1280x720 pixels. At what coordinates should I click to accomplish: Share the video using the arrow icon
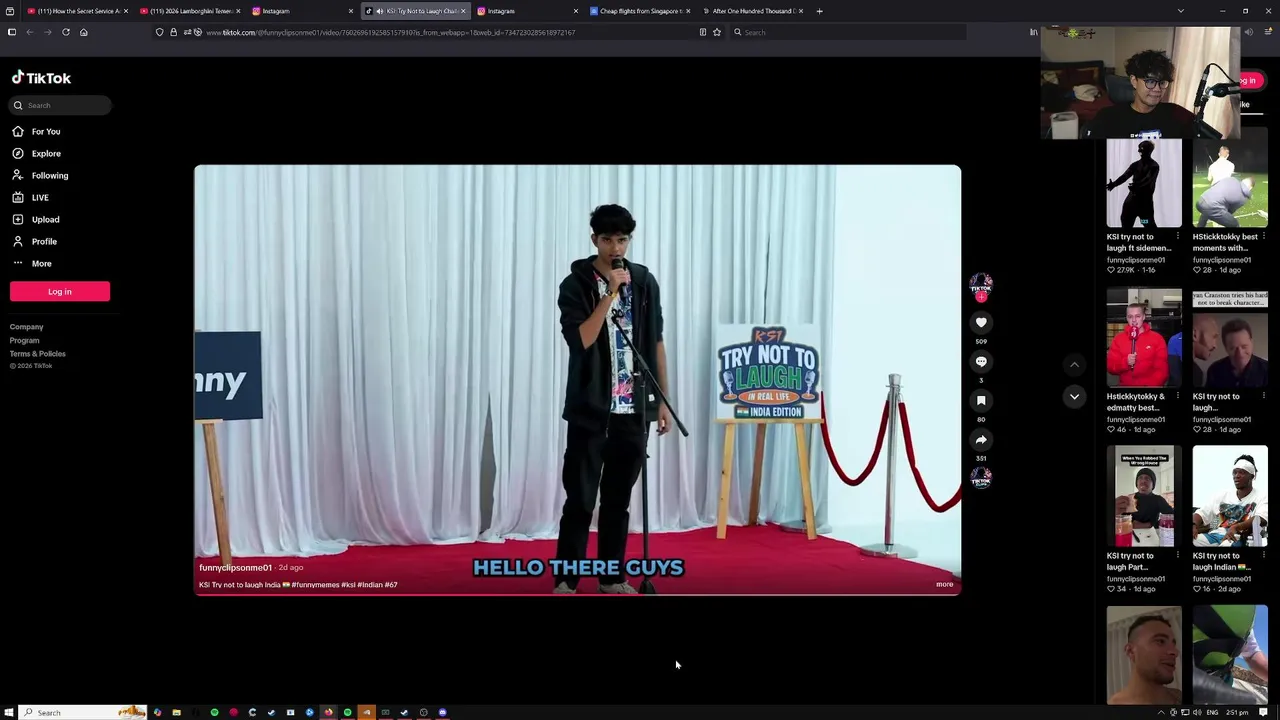pos(981,439)
